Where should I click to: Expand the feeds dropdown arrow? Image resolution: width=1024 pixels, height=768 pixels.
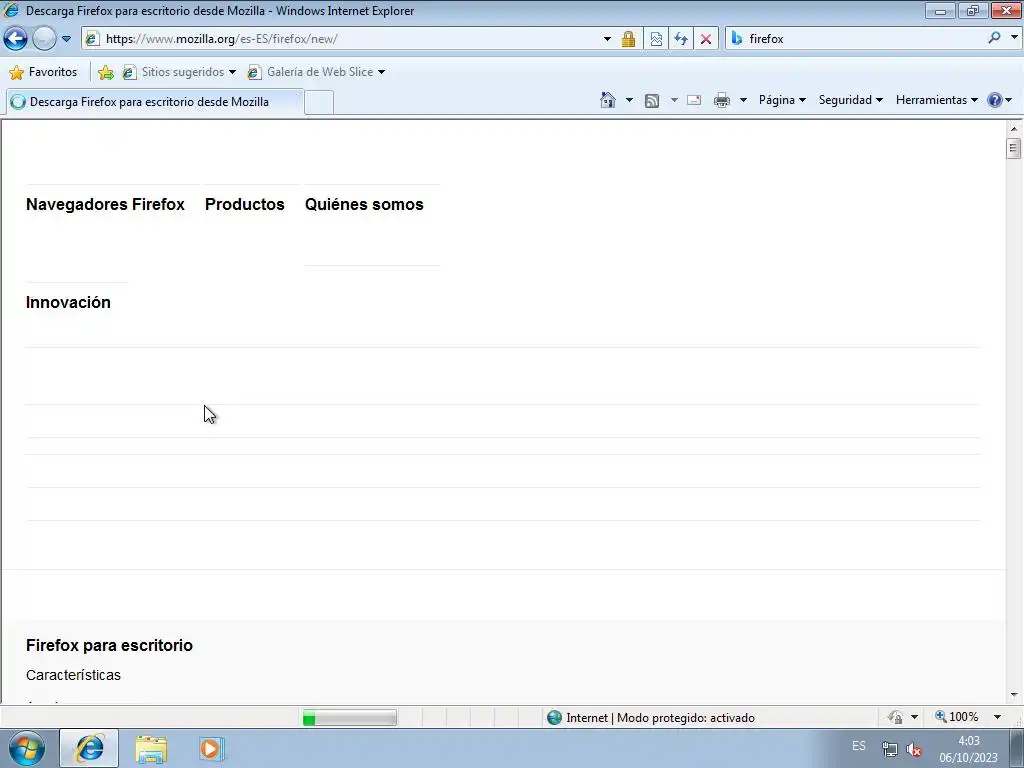tap(674, 100)
